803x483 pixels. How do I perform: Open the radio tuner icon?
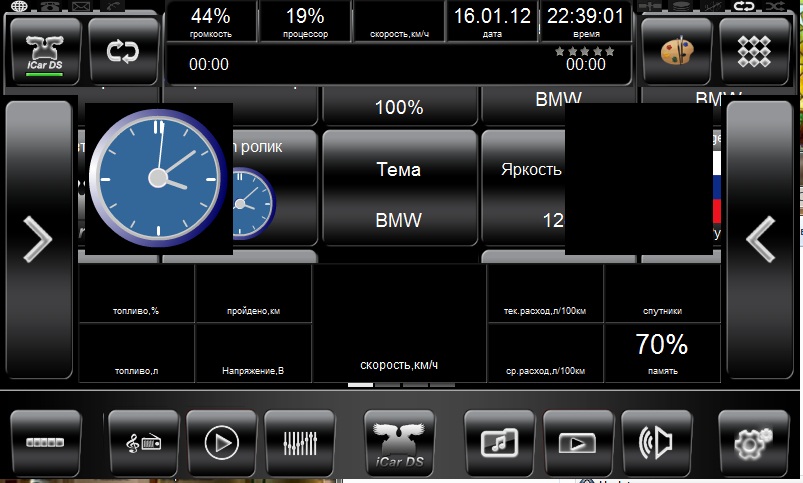[143, 441]
